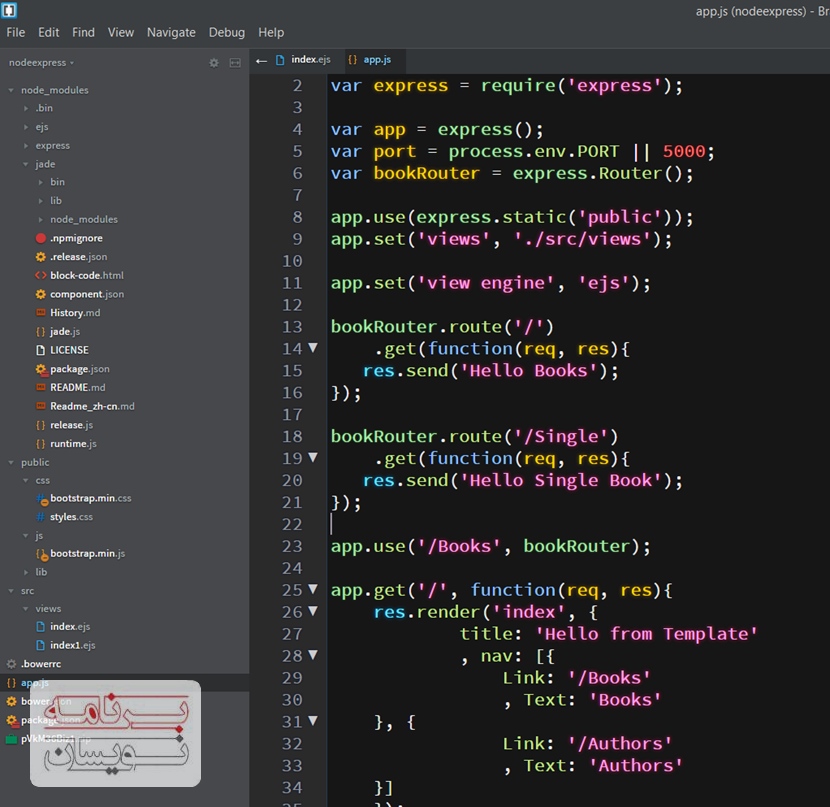830x807 pixels.
Task: Open the Find menu
Action: (84, 32)
